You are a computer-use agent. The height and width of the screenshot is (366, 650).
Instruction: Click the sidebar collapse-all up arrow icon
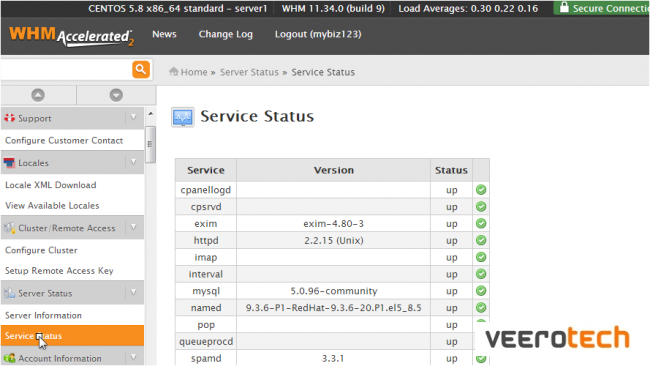click(x=38, y=95)
